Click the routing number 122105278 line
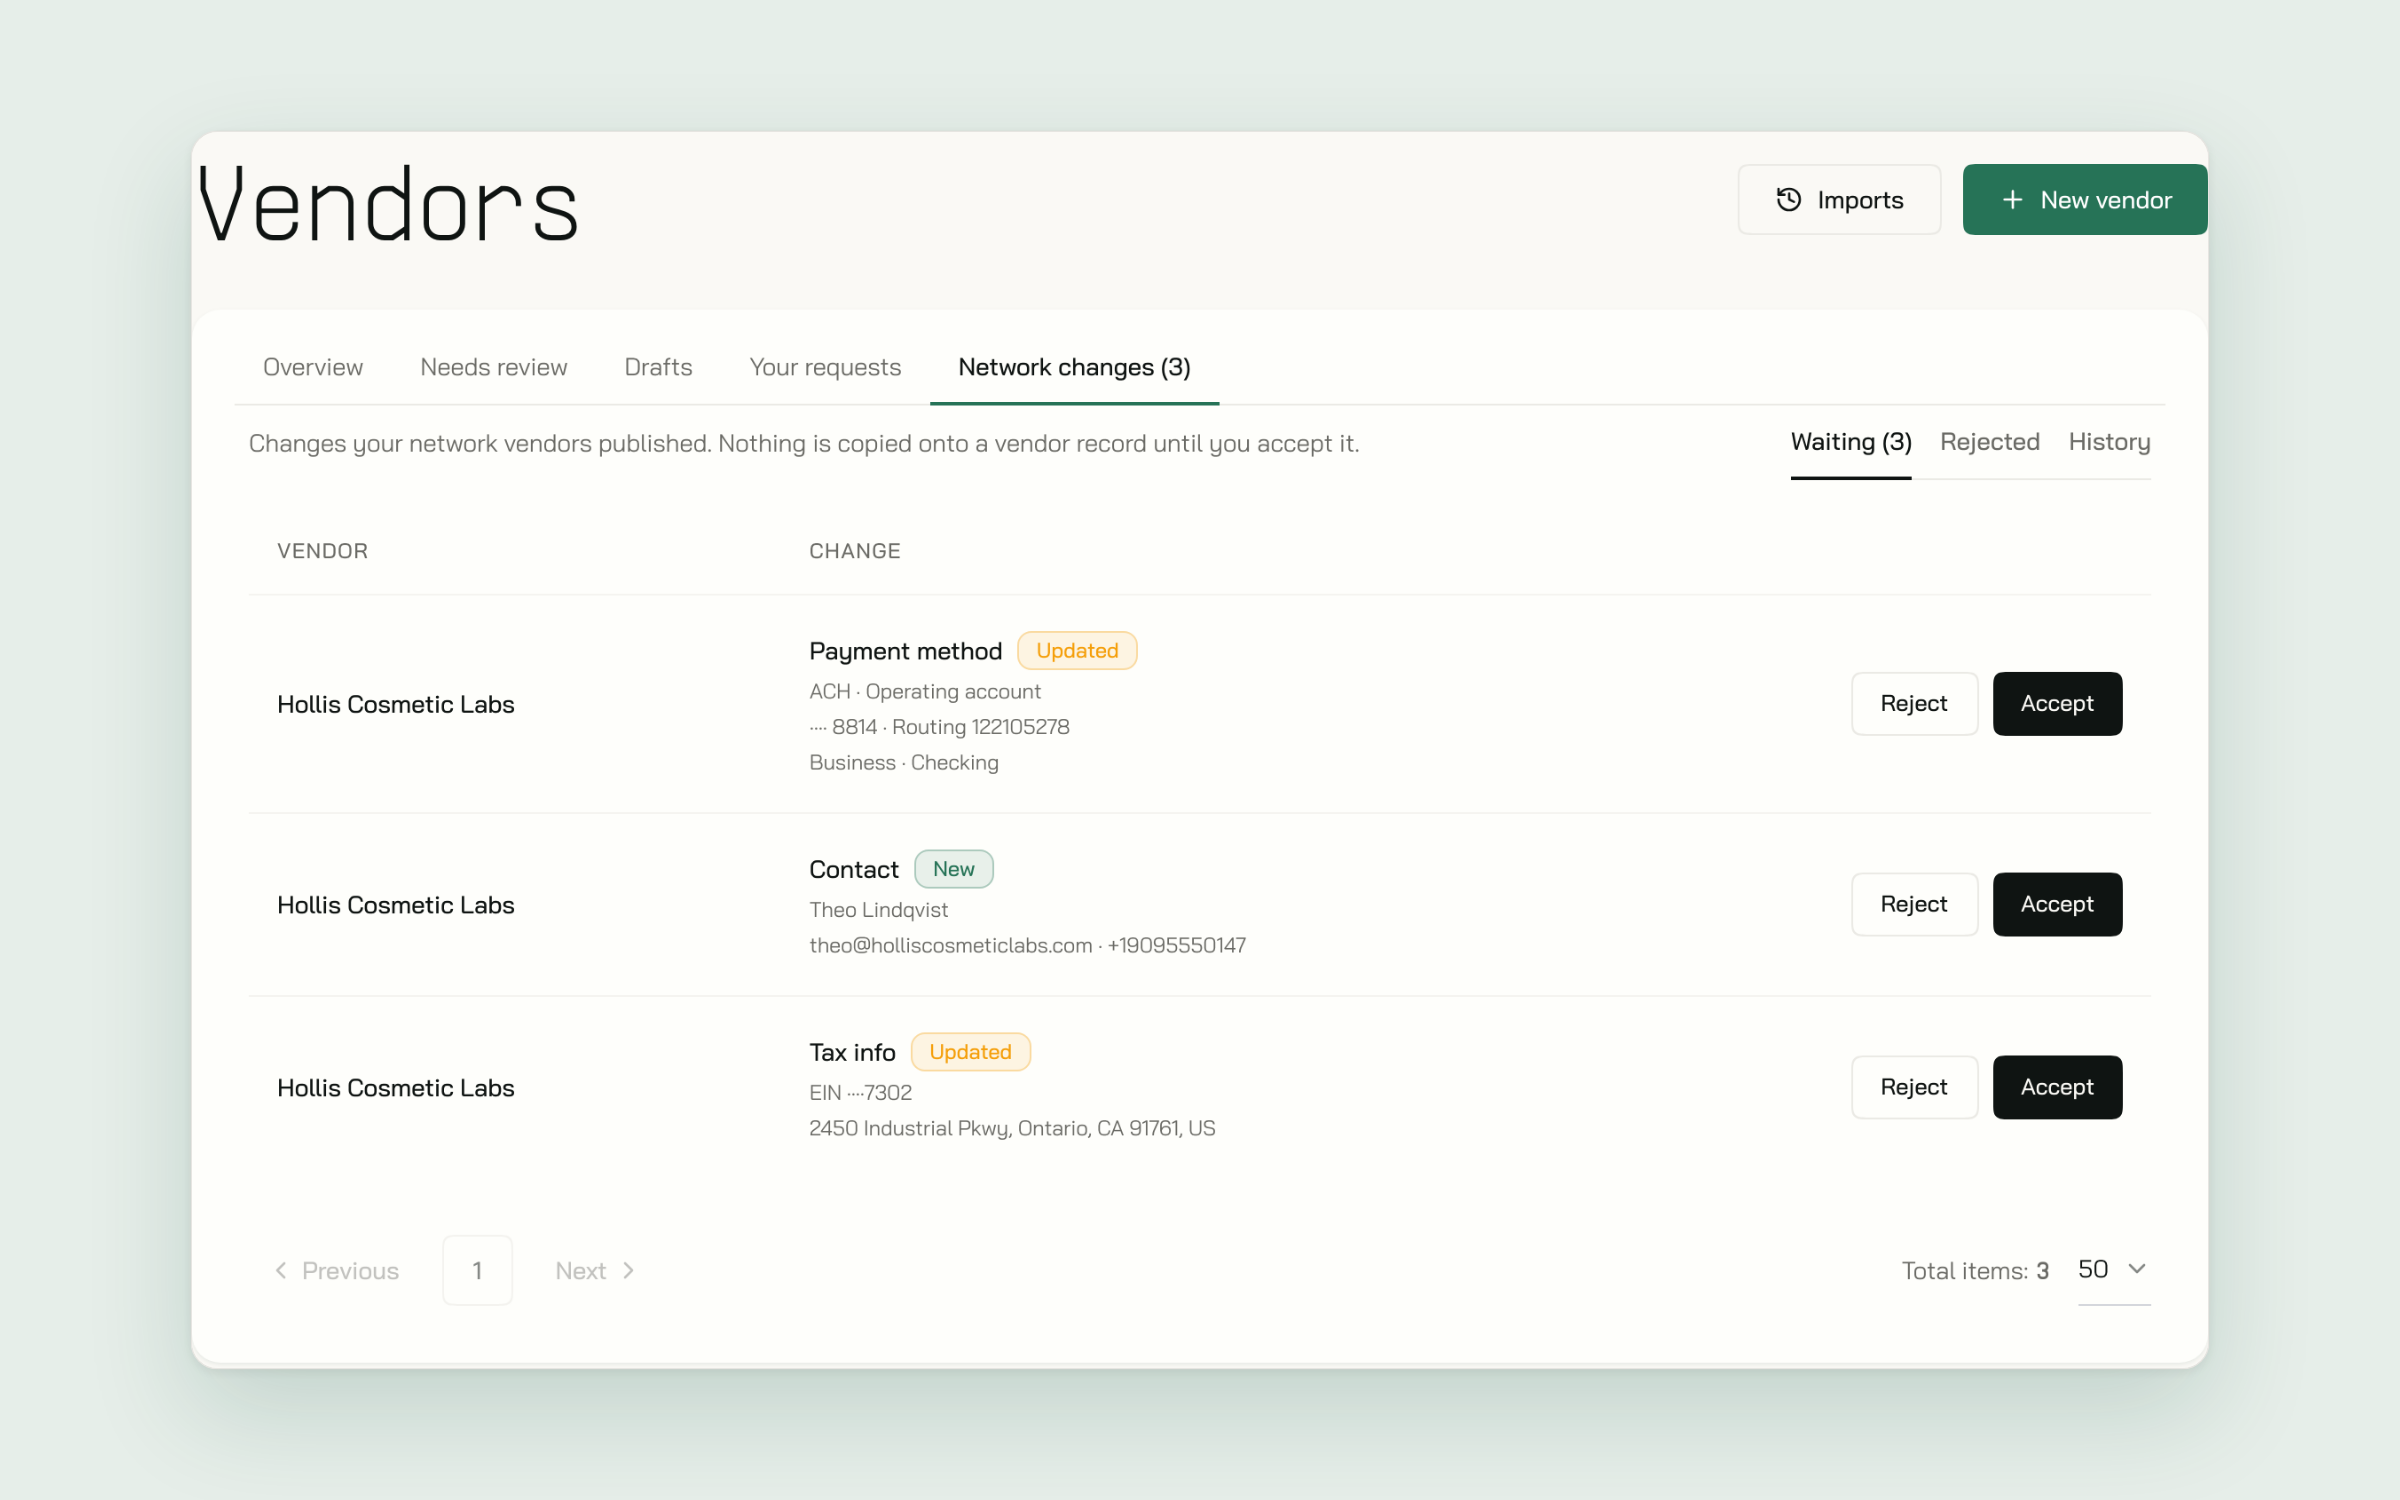This screenshot has height=1500, width=2400. [x=939, y=727]
